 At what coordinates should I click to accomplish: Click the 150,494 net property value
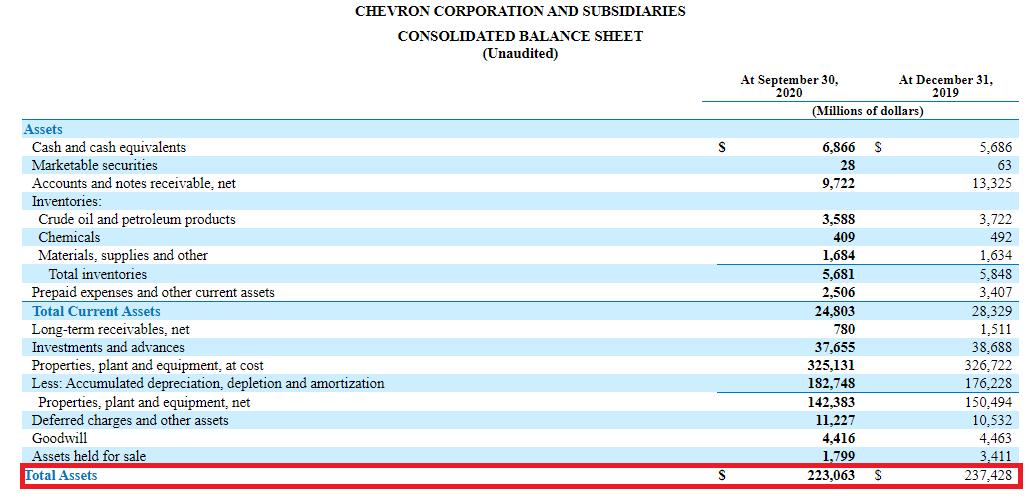click(990, 402)
